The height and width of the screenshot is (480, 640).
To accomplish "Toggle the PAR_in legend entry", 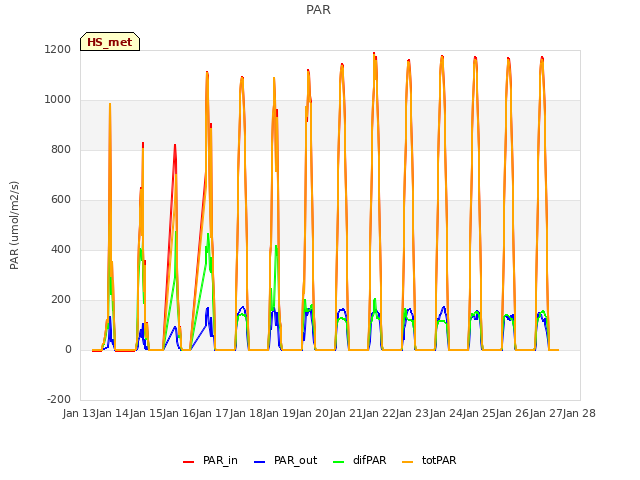I will [210, 460].
